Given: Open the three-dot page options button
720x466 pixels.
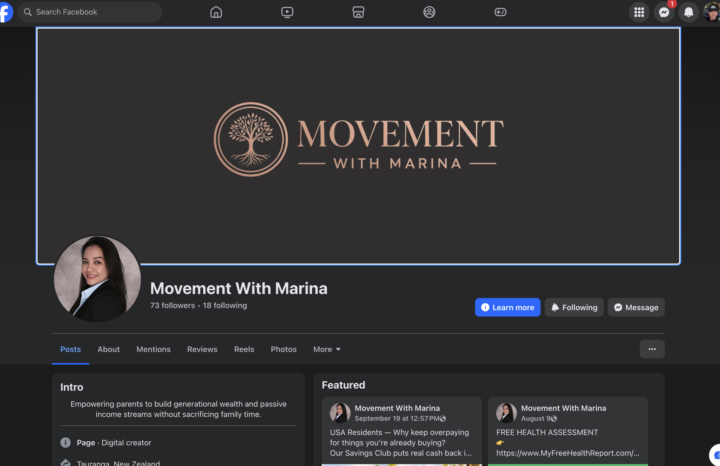Looking at the screenshot, I should tap(652, 349).
